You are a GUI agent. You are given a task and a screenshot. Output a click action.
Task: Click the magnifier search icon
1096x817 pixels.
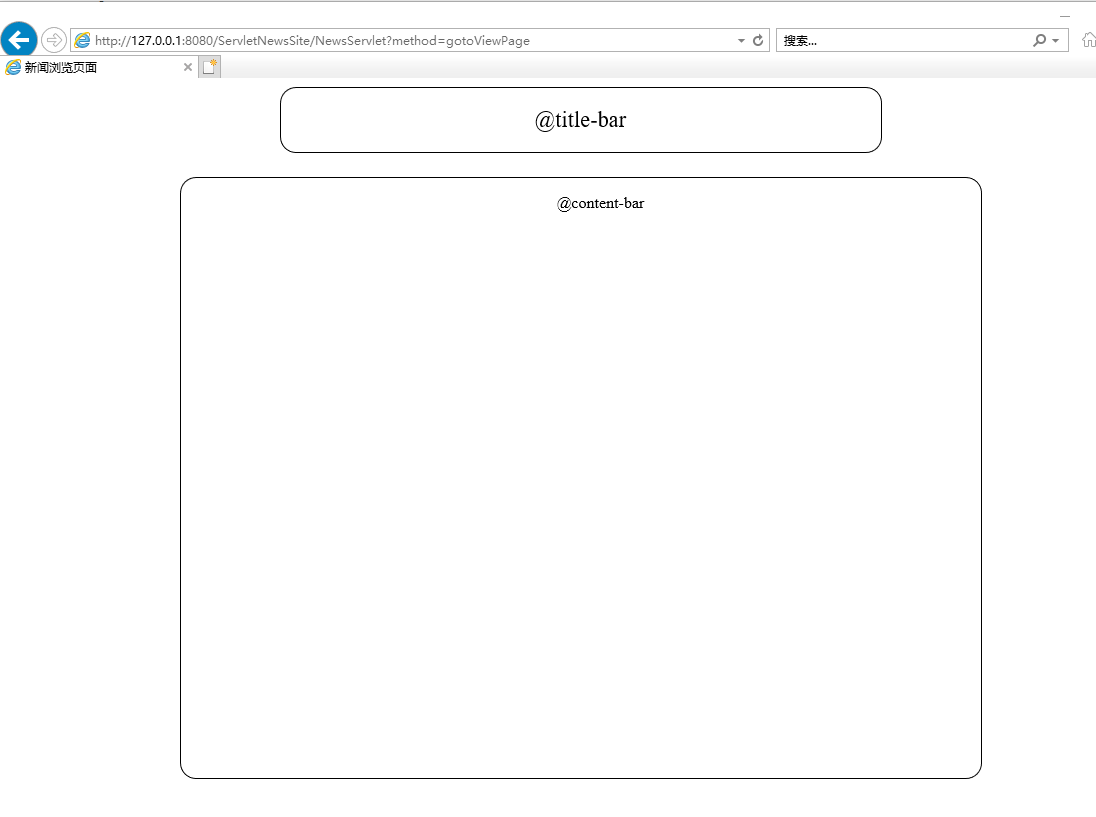click(1039, 41)
